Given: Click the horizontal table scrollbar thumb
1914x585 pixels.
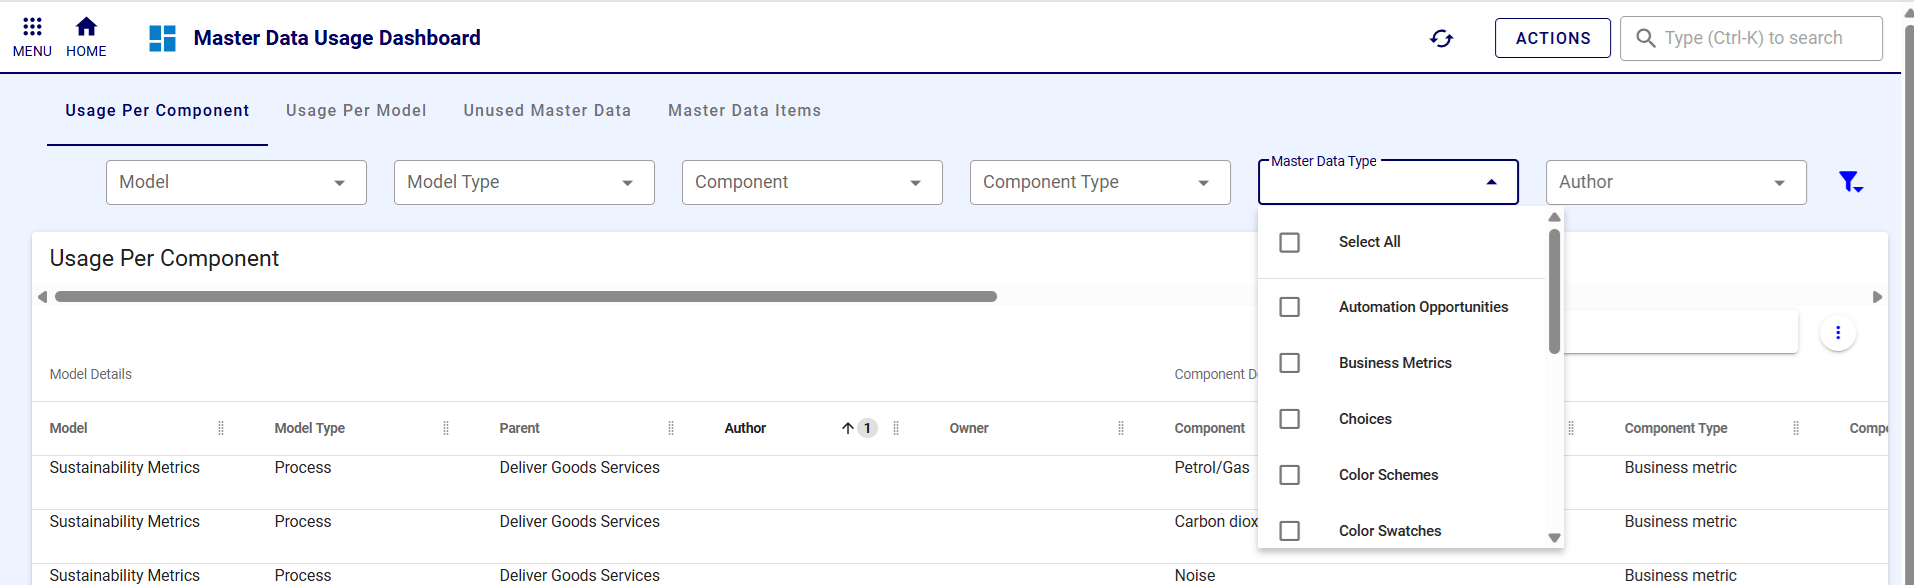Looking at the screenshot, I should click(x=525, y=297).
